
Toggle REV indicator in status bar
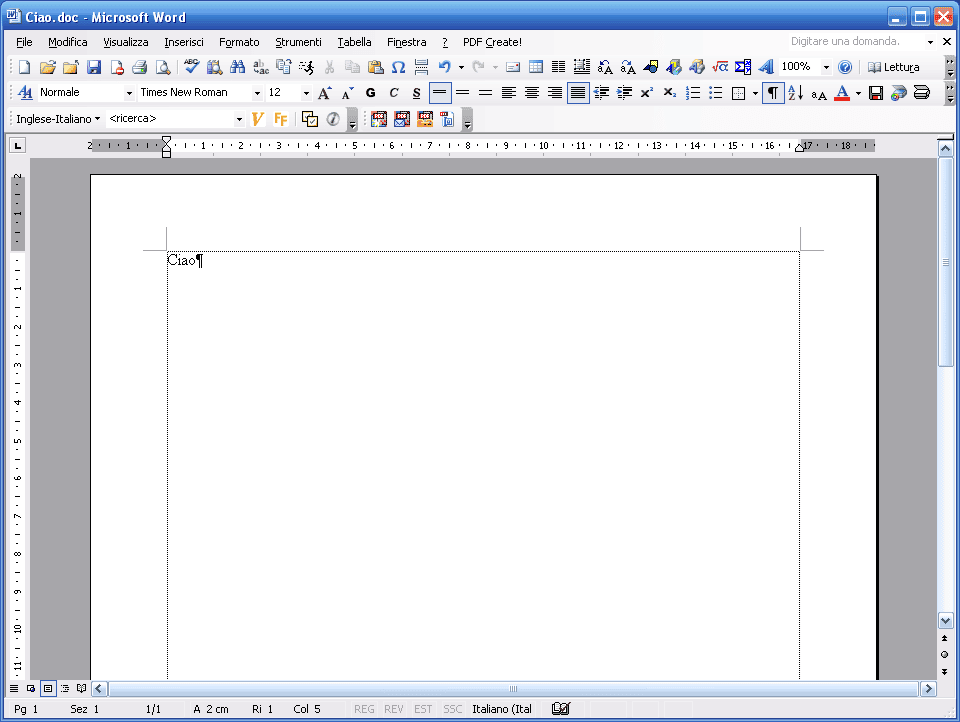[394, 709]
